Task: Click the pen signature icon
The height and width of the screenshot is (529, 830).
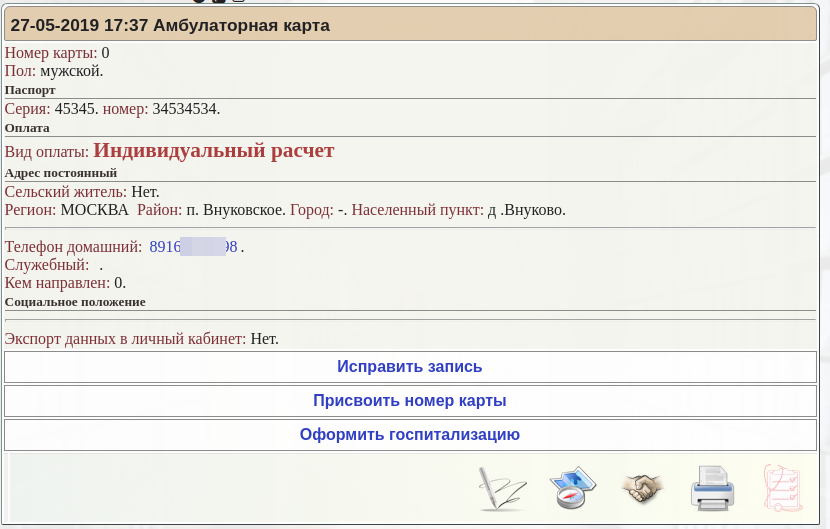Action: 501,489
